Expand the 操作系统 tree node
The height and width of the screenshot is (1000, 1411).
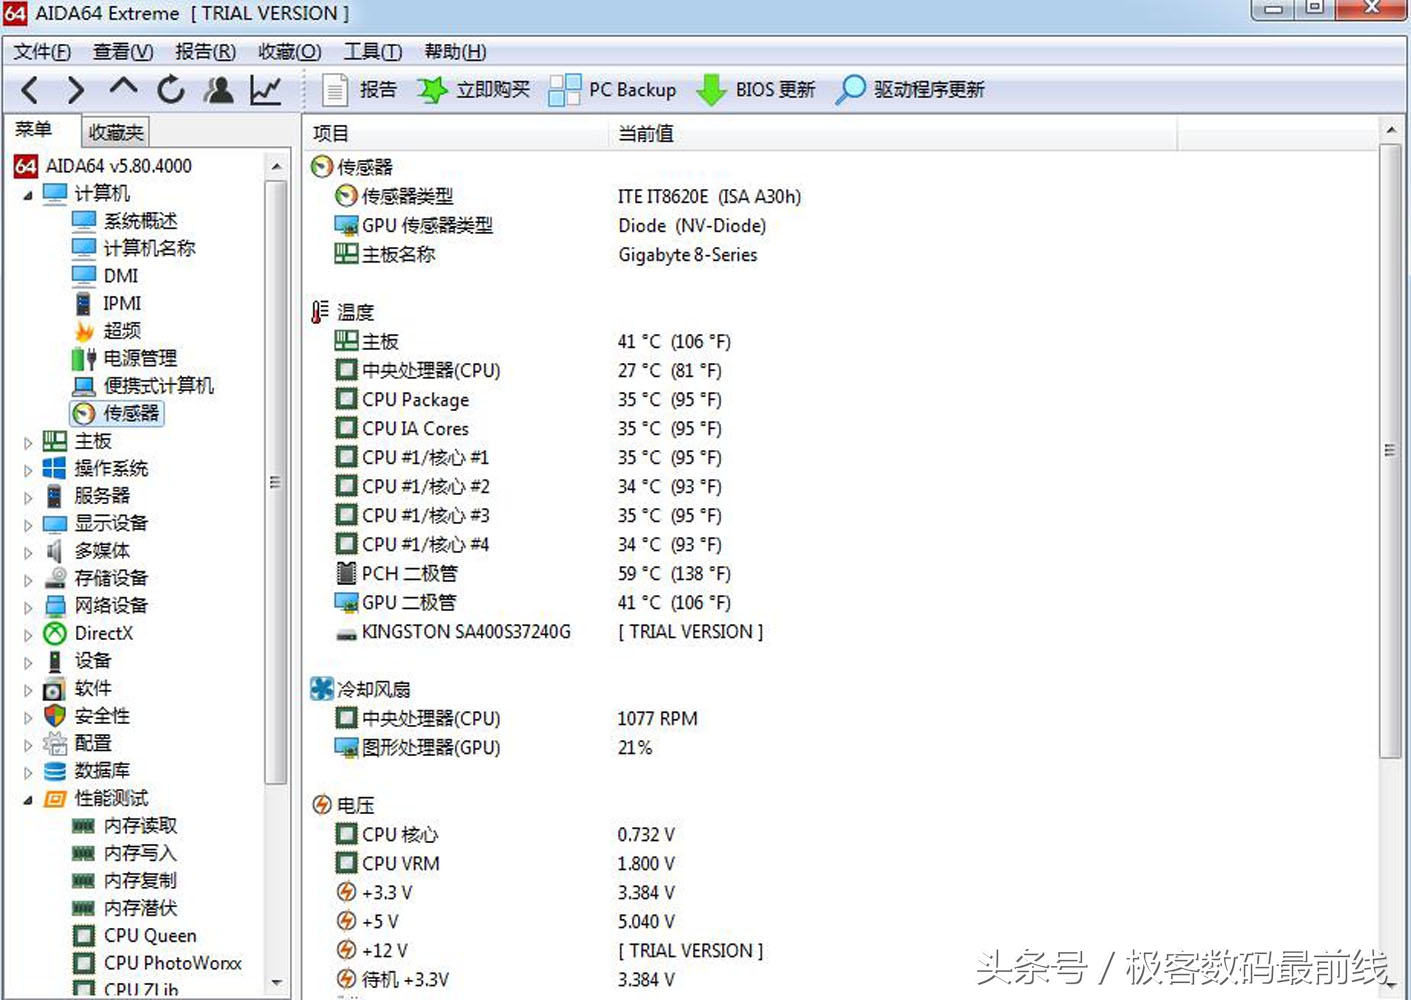[28, 470]
